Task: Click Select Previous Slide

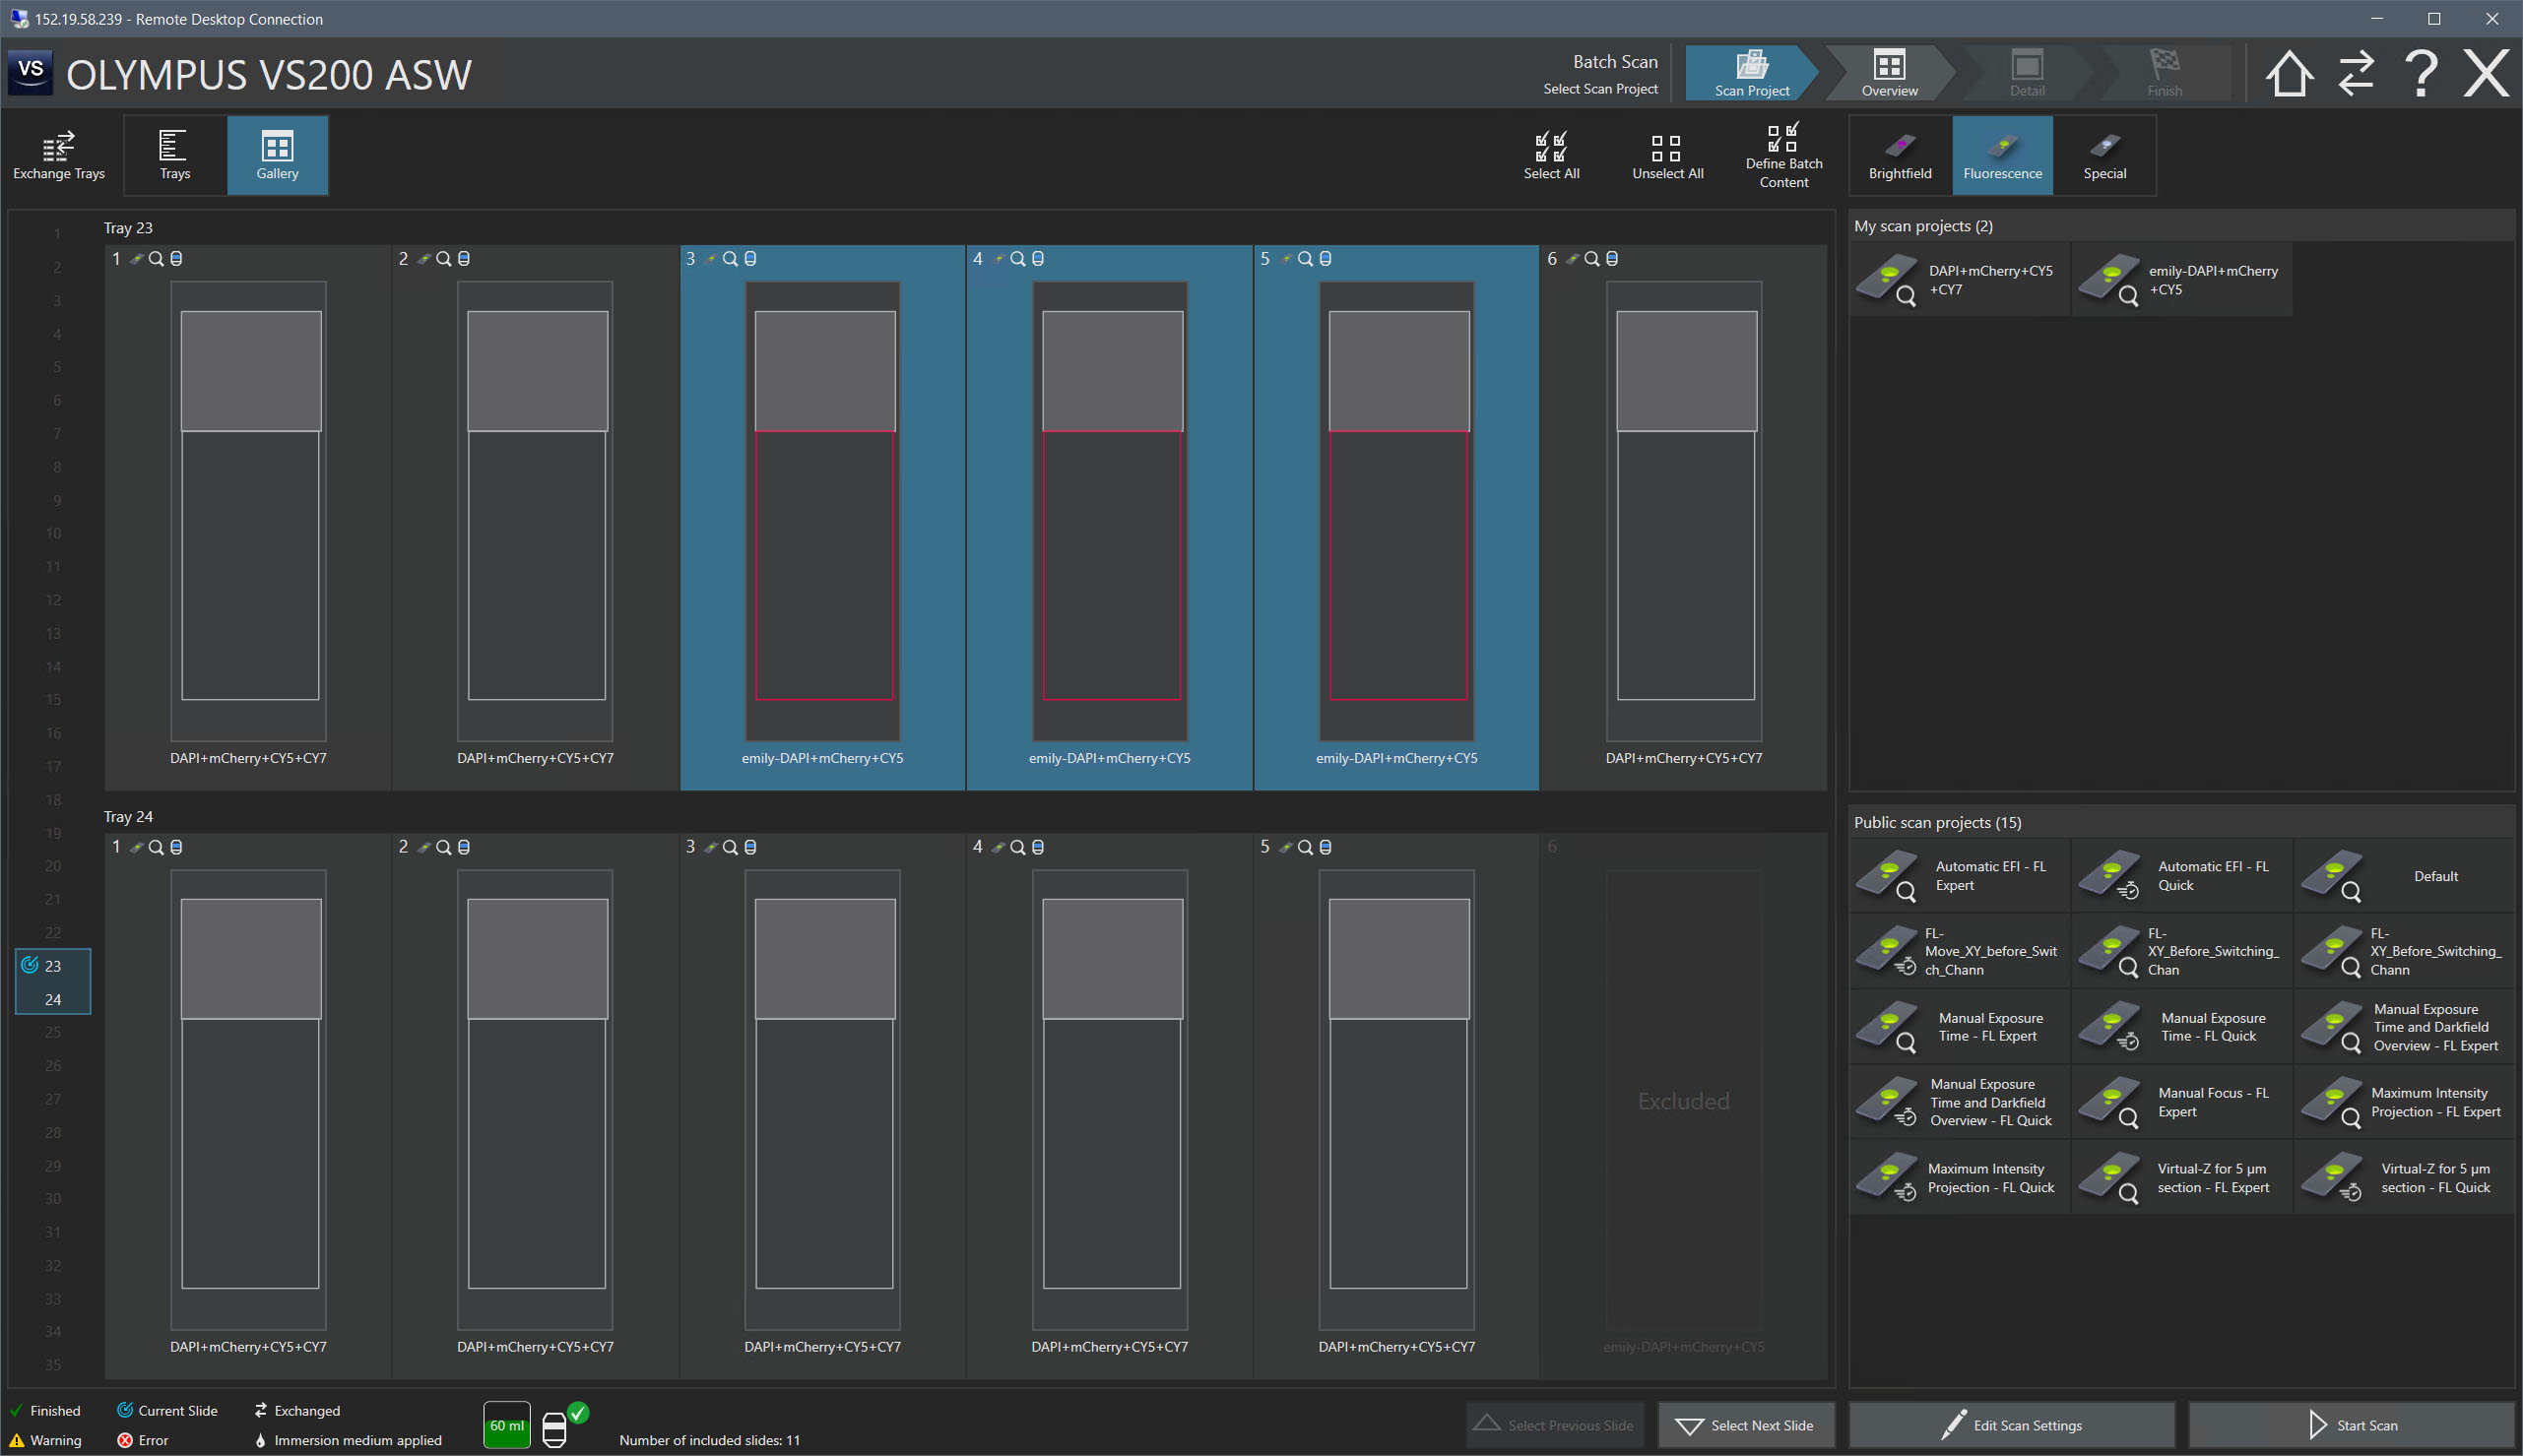Action: point(1554,1425)
